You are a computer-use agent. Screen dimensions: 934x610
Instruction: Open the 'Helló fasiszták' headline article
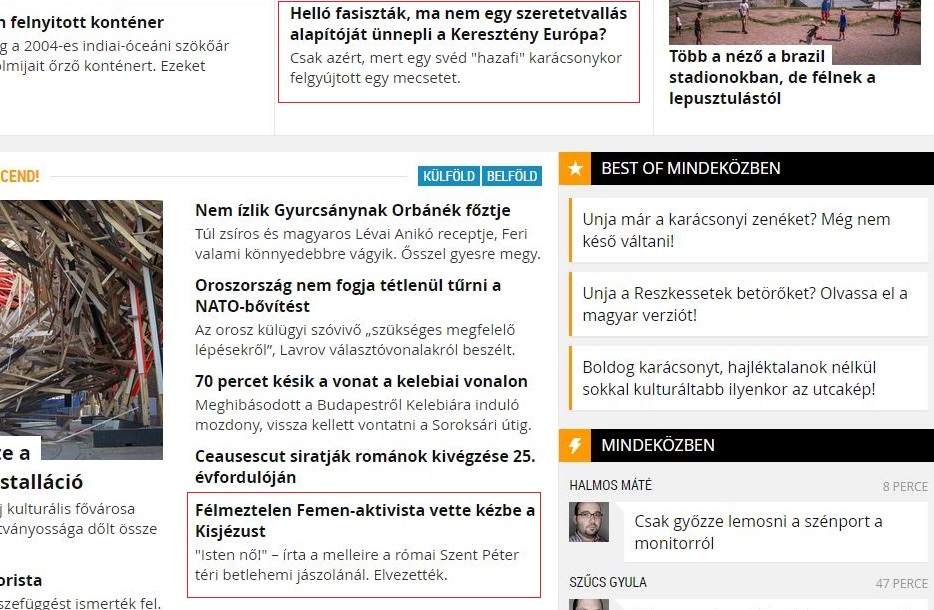coord(458,24)
